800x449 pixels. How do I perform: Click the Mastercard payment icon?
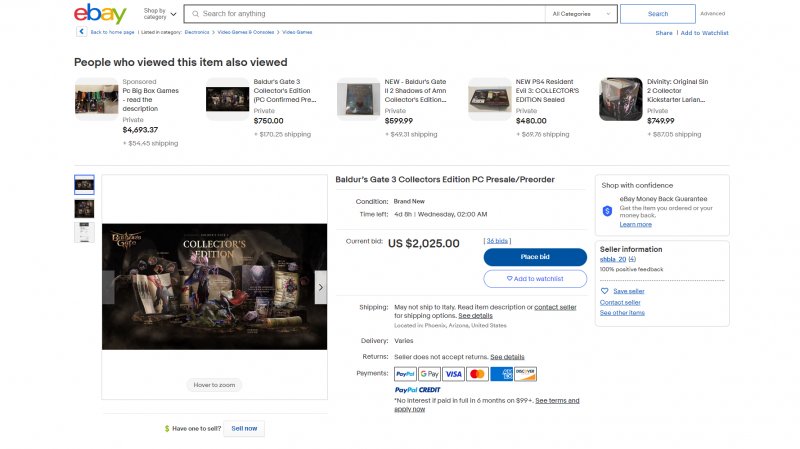(x=477, y=374)
